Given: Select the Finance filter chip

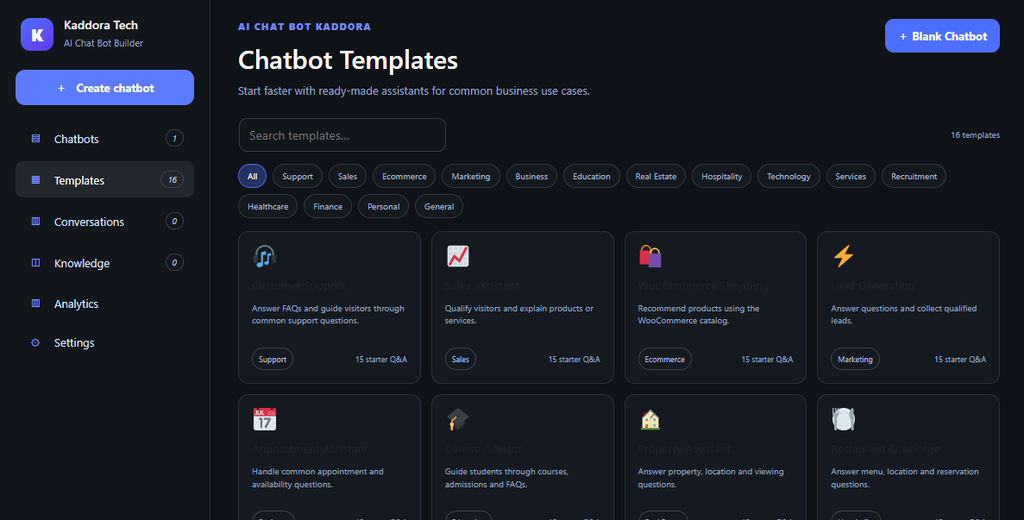Looking at the screenshot, I should click(x=328, y=206).
